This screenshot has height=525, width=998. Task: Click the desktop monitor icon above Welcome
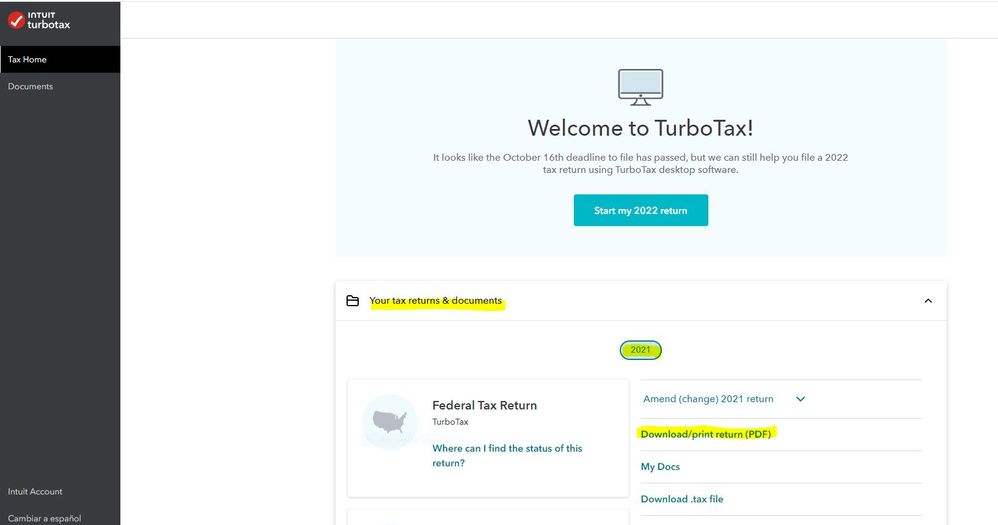(640, 87)
